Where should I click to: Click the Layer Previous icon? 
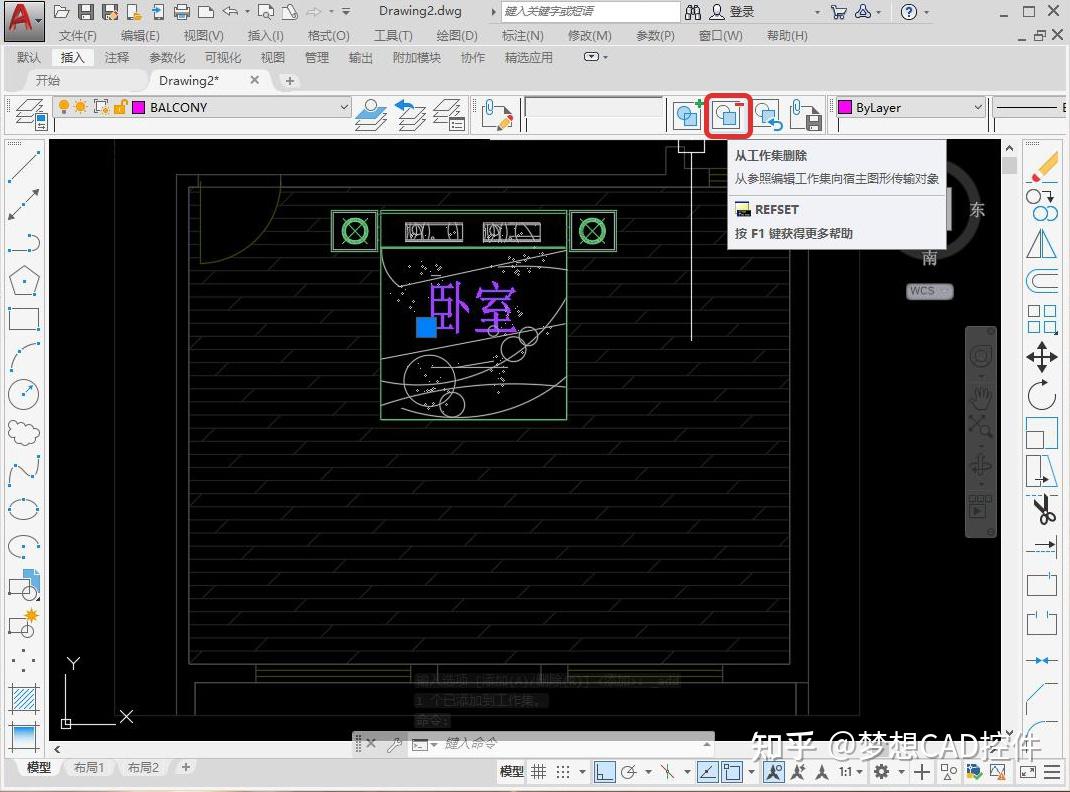[x=411, y=115]
